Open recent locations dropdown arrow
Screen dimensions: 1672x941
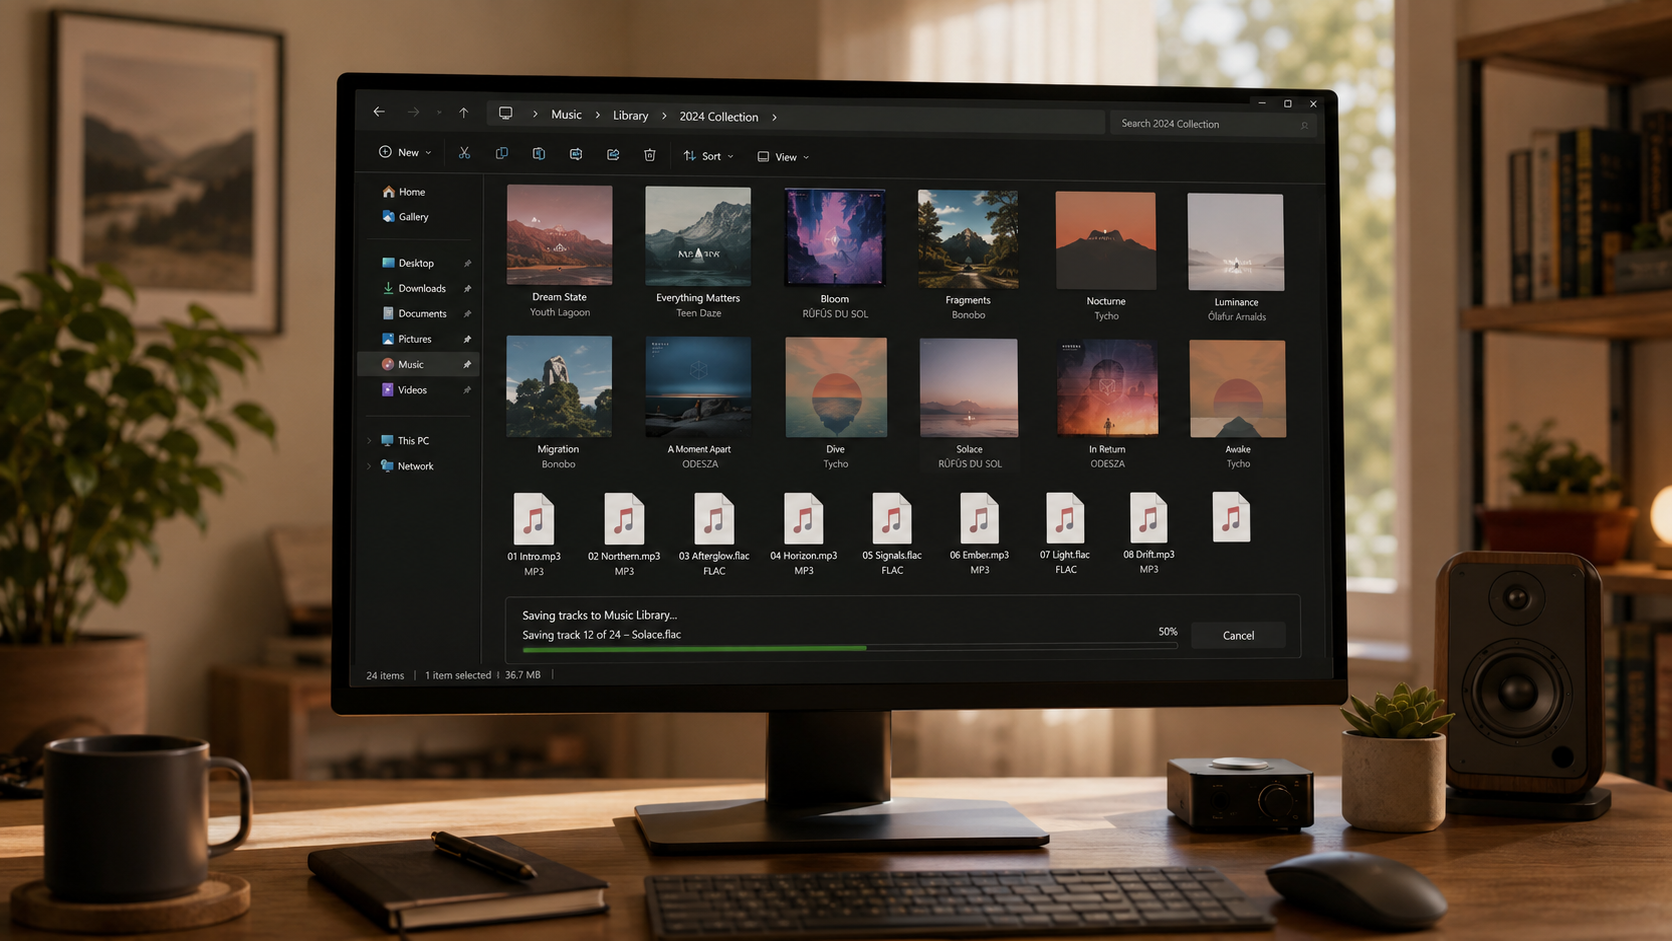pyautogui.click(x=438, y=113)
